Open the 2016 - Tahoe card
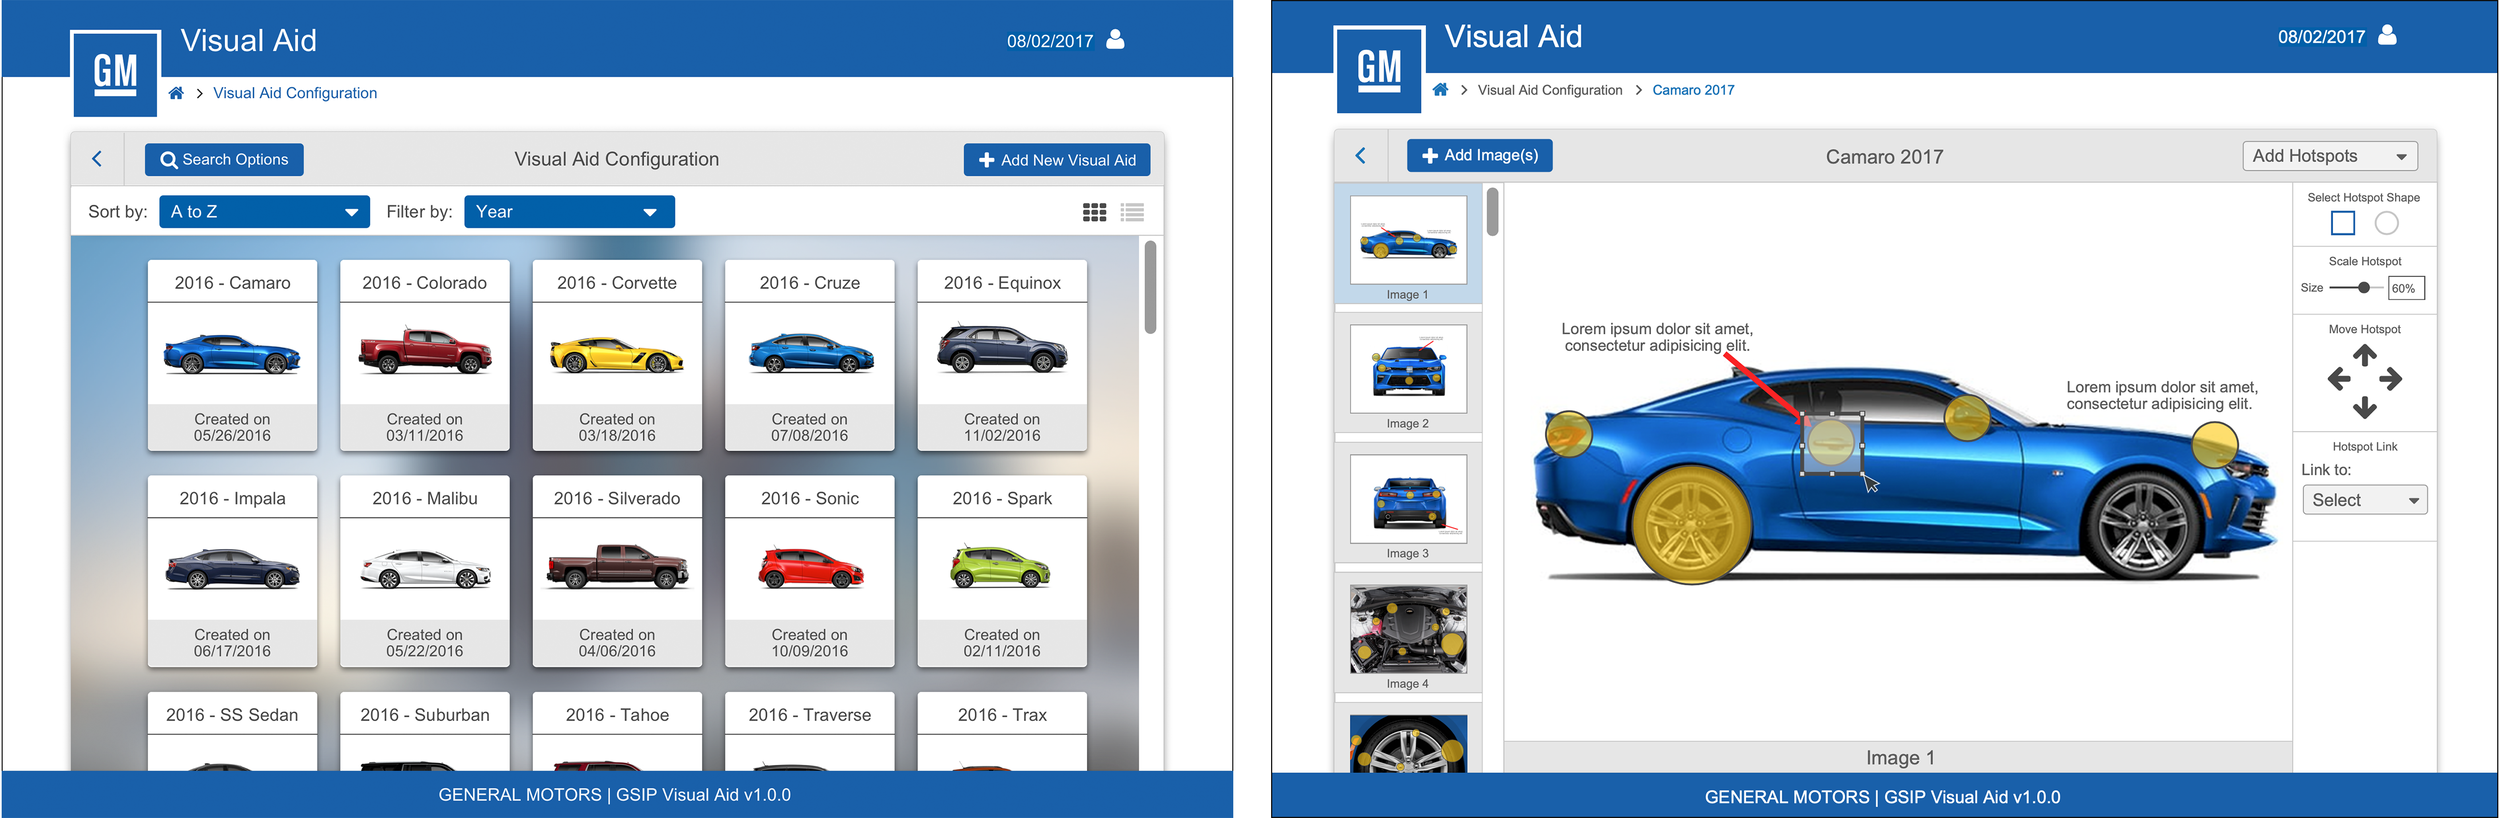Viewport: 2500px width, 818px height. 617,731
